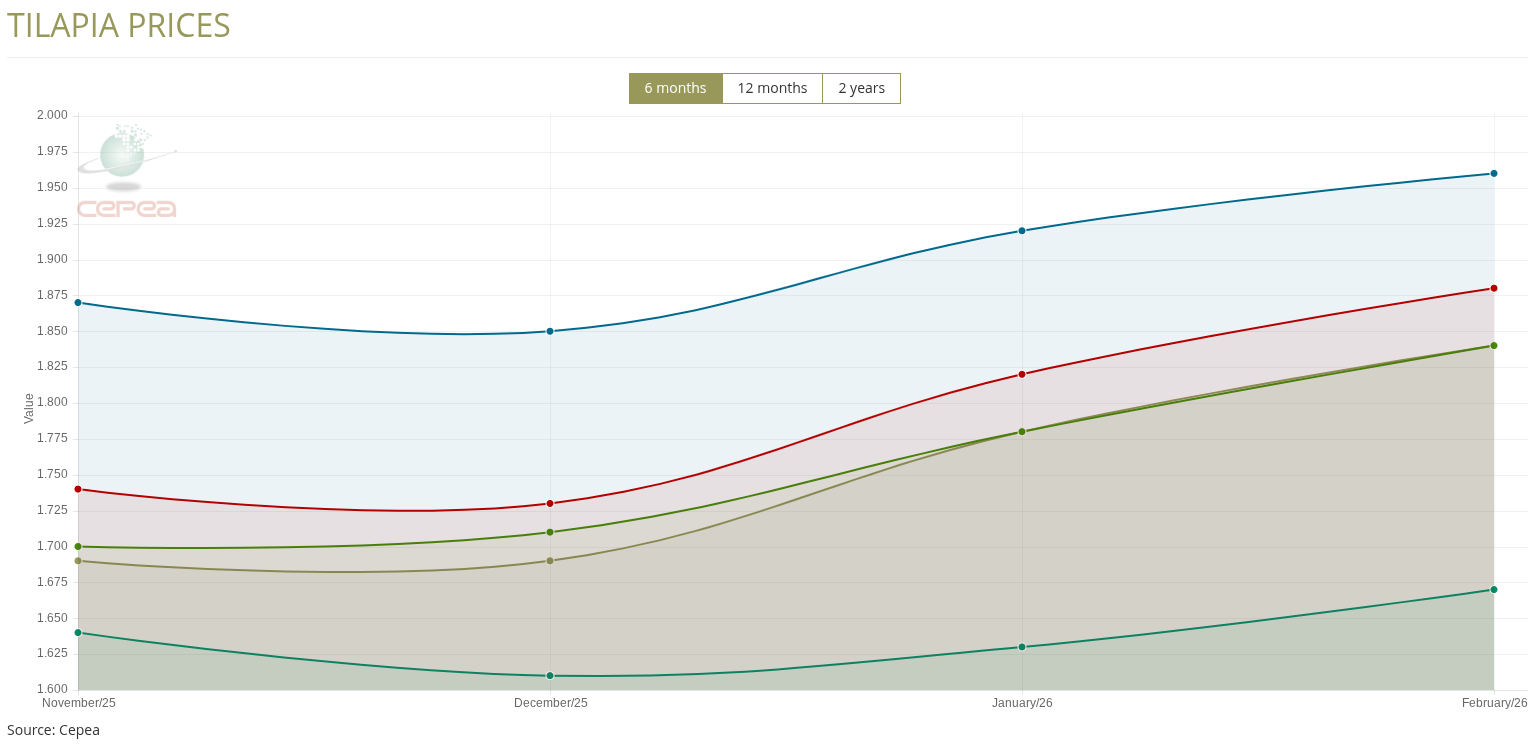Click red series point at January/26
The height and width of the screenshot is (746, 1528).
coord(1022,374)
